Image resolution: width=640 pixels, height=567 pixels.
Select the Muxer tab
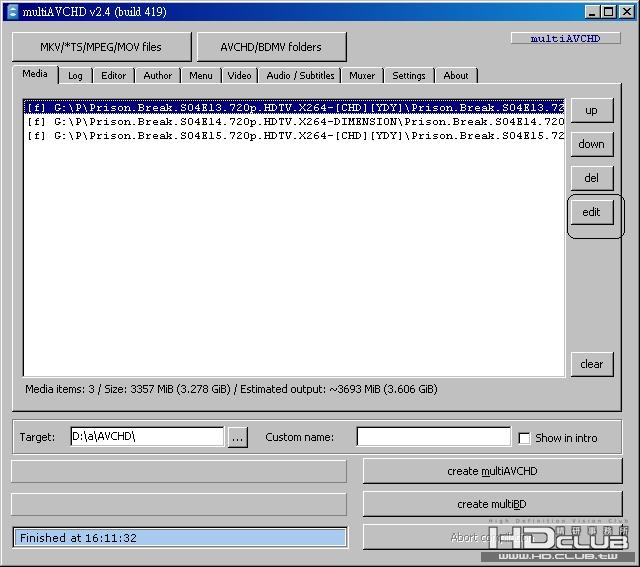(362, 76)
